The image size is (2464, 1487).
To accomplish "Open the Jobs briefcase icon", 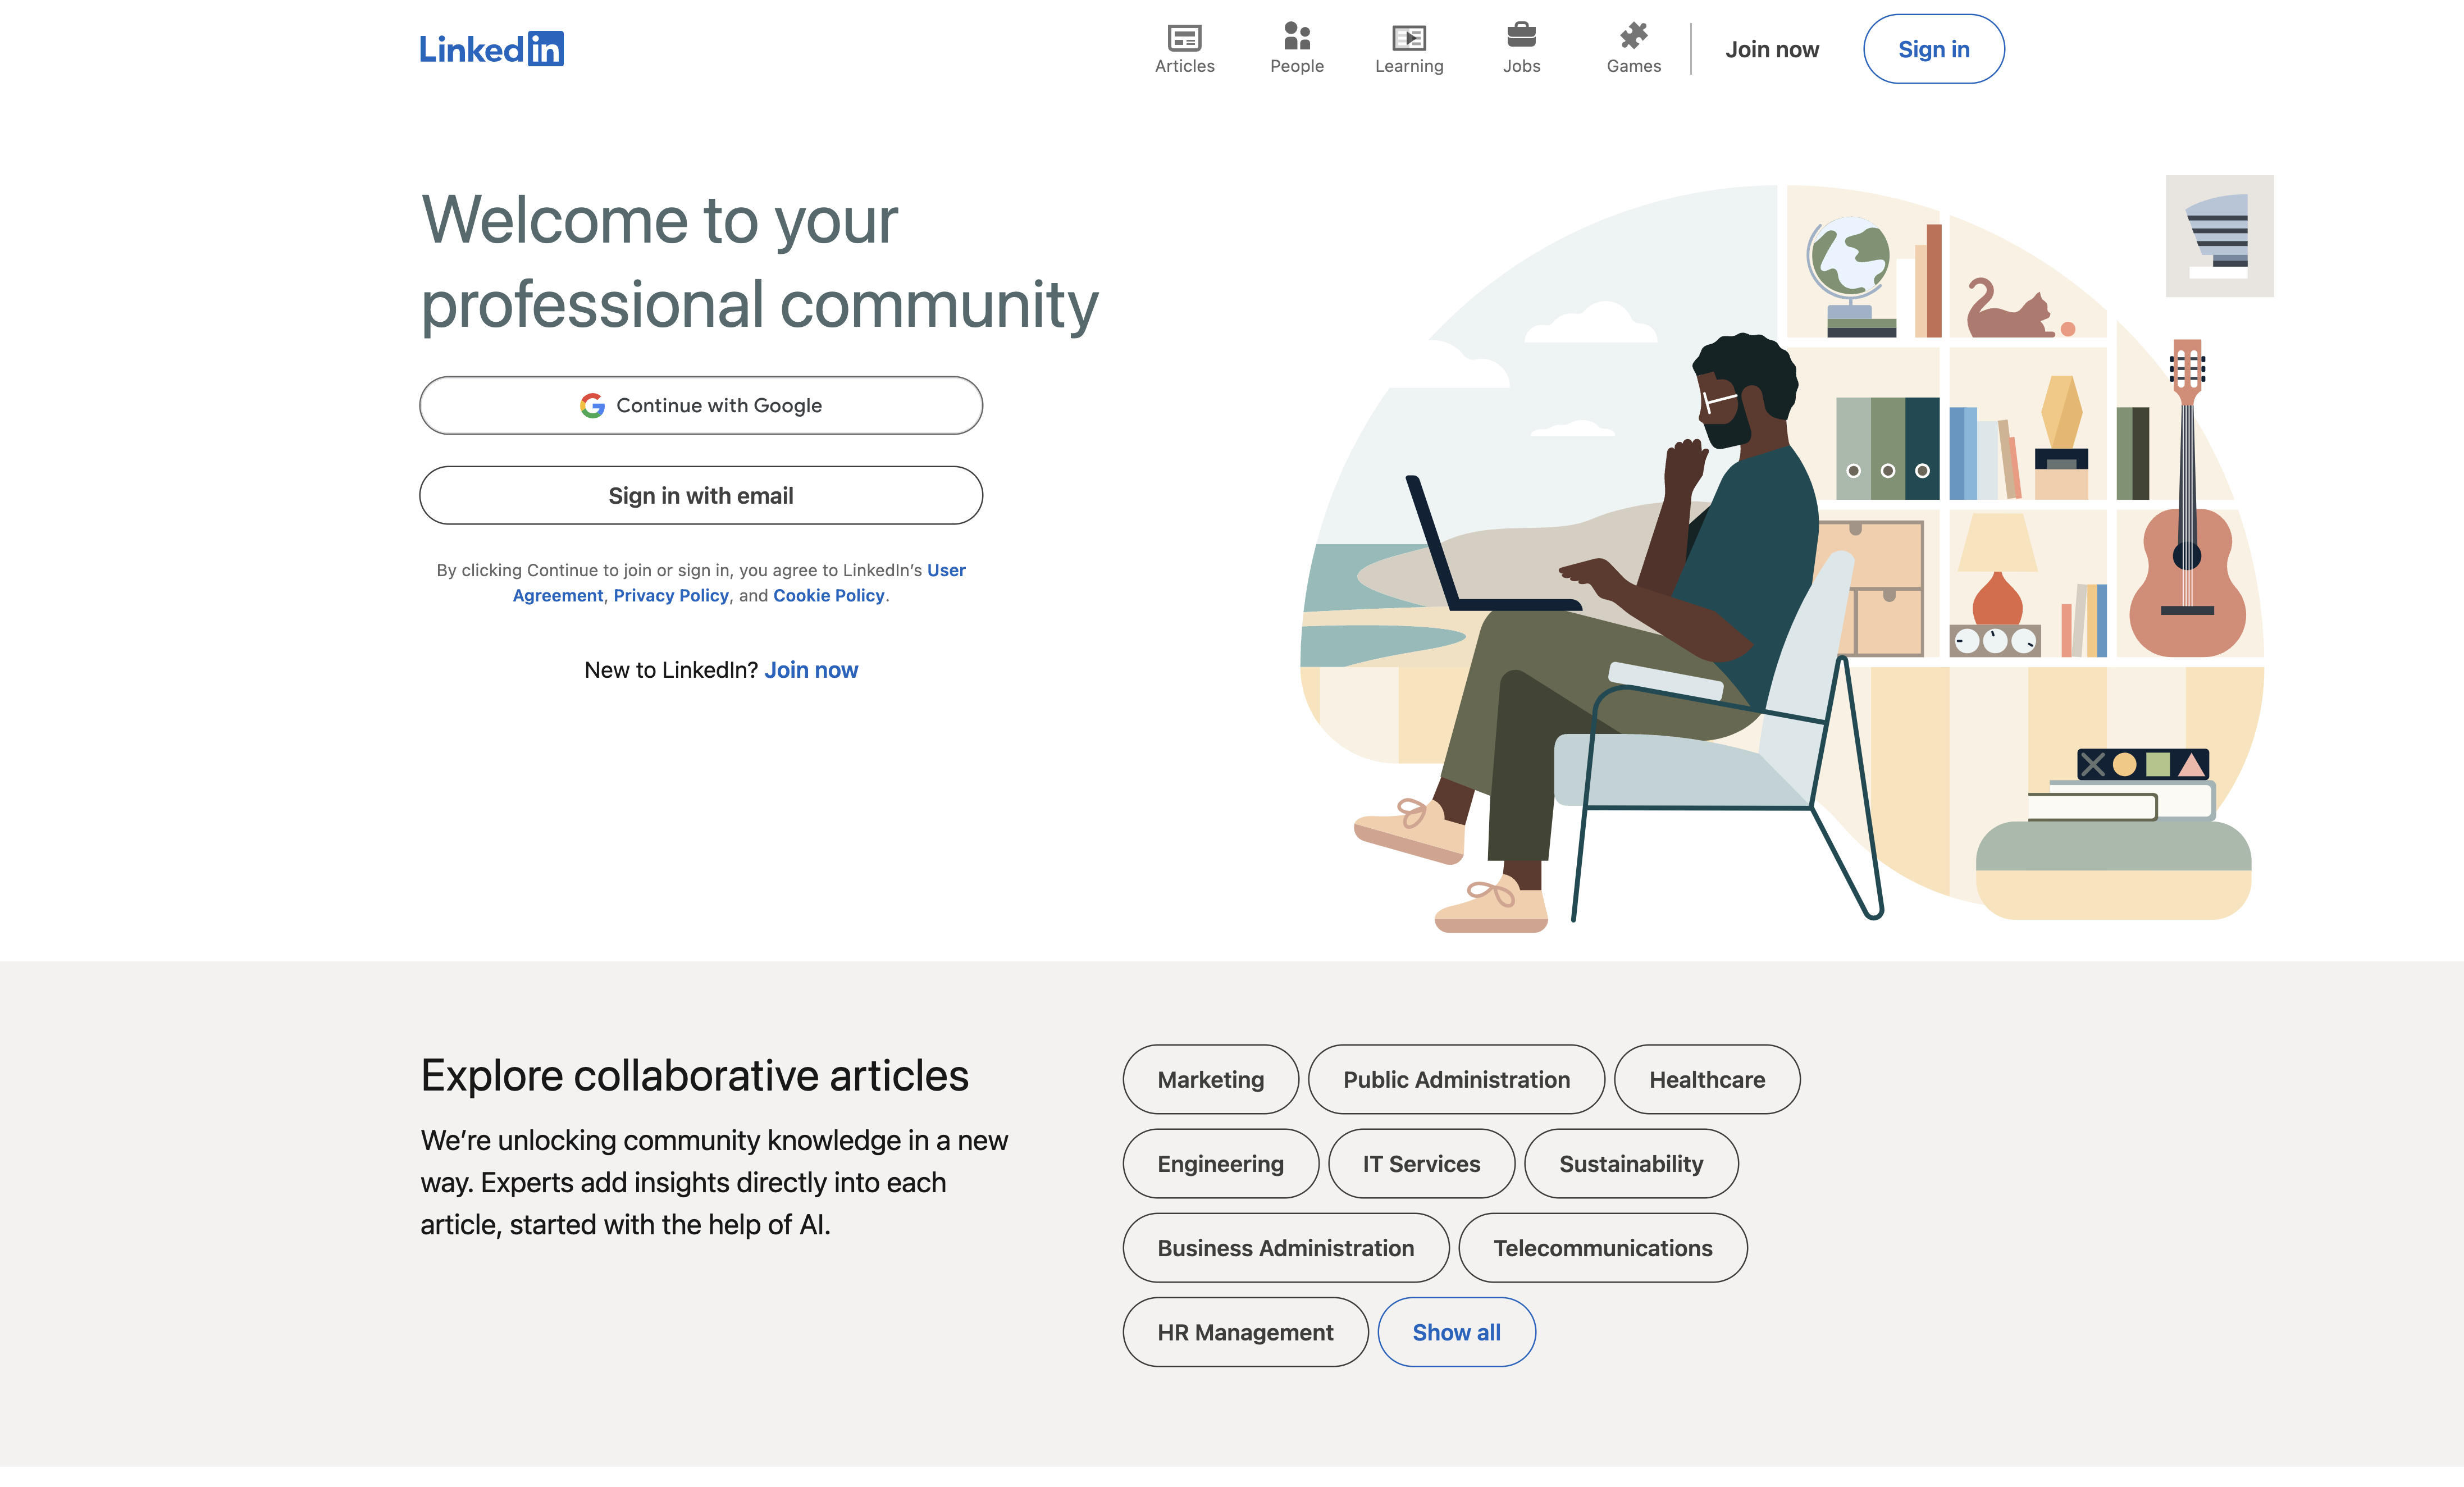I will pyautogui.click(x=1521, y=36).
